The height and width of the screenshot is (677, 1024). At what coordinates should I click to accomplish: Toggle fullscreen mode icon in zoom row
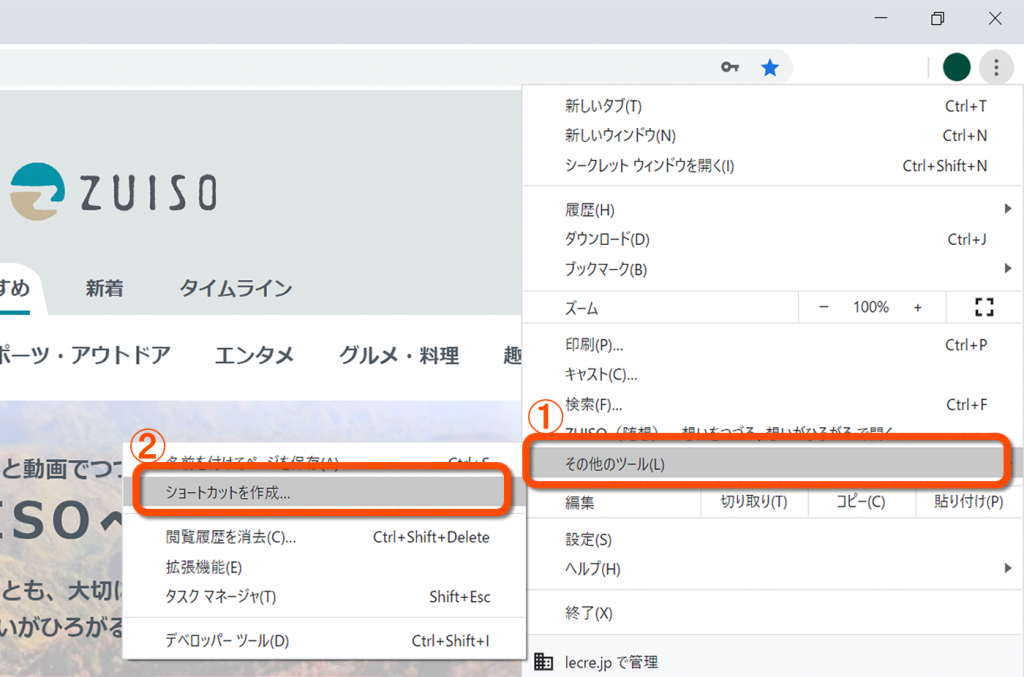[983, 308]
